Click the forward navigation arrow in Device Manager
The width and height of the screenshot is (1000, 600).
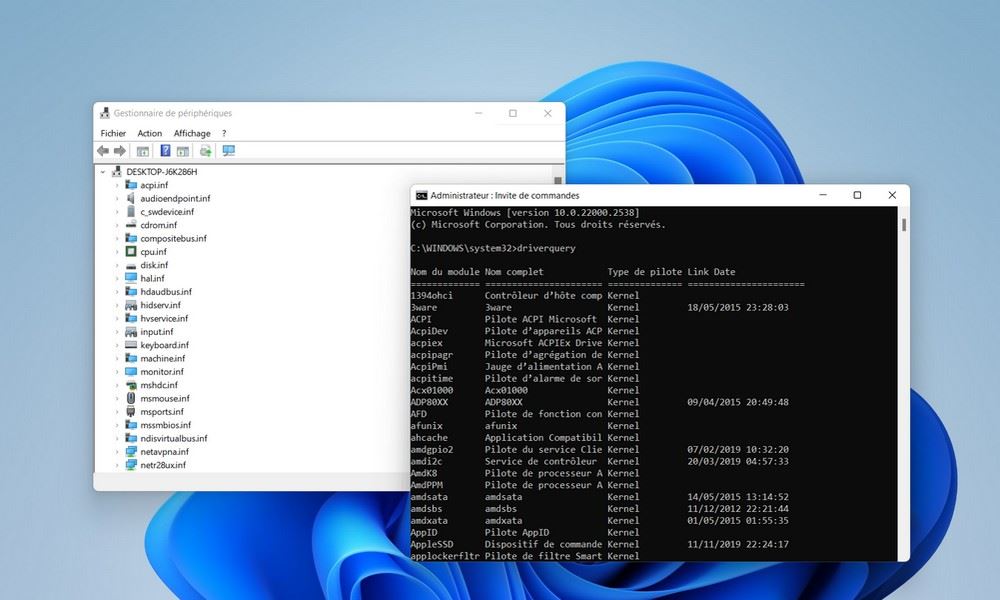pos(119,151)
